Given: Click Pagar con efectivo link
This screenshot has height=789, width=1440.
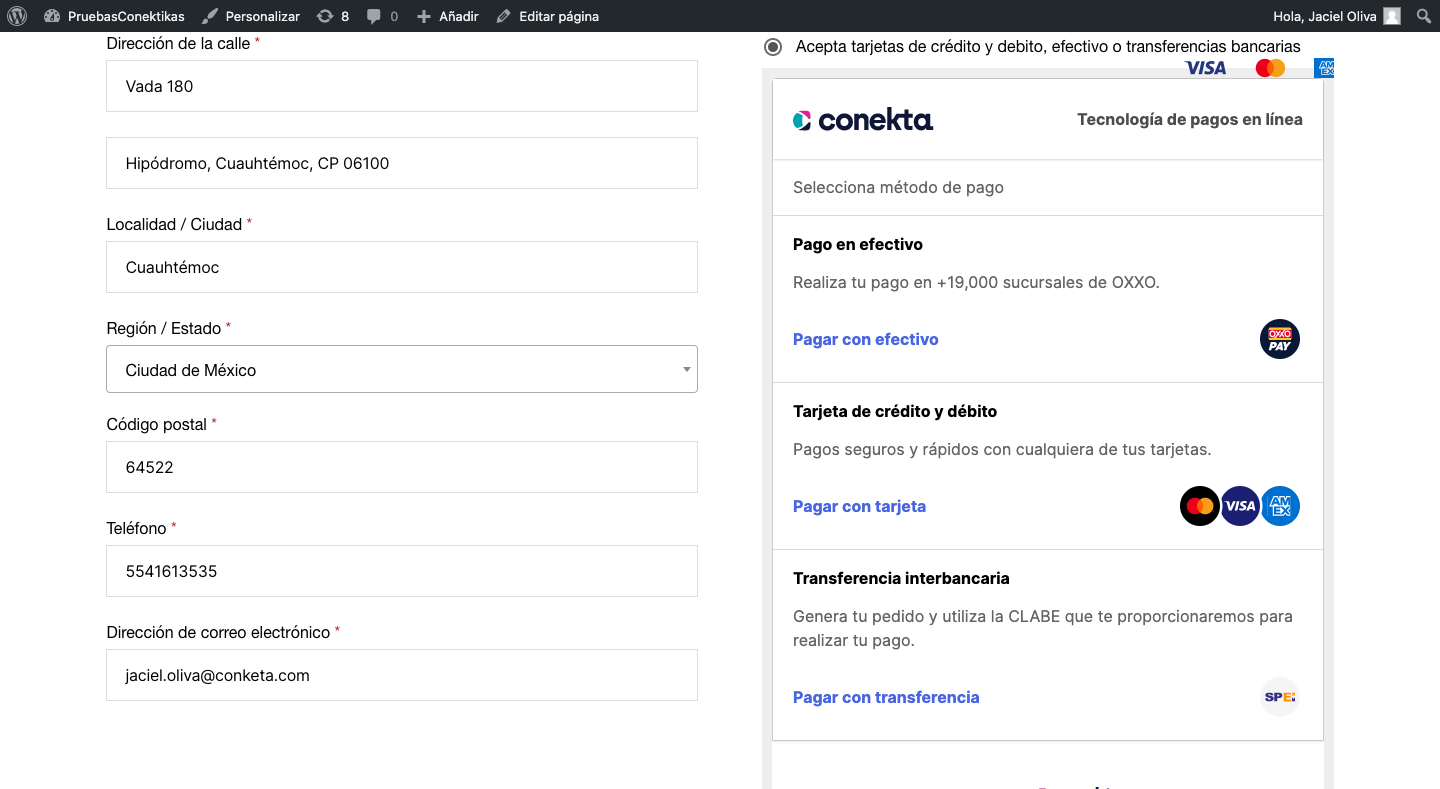Looking at the screenshot, I should click(x=866, y=339).
